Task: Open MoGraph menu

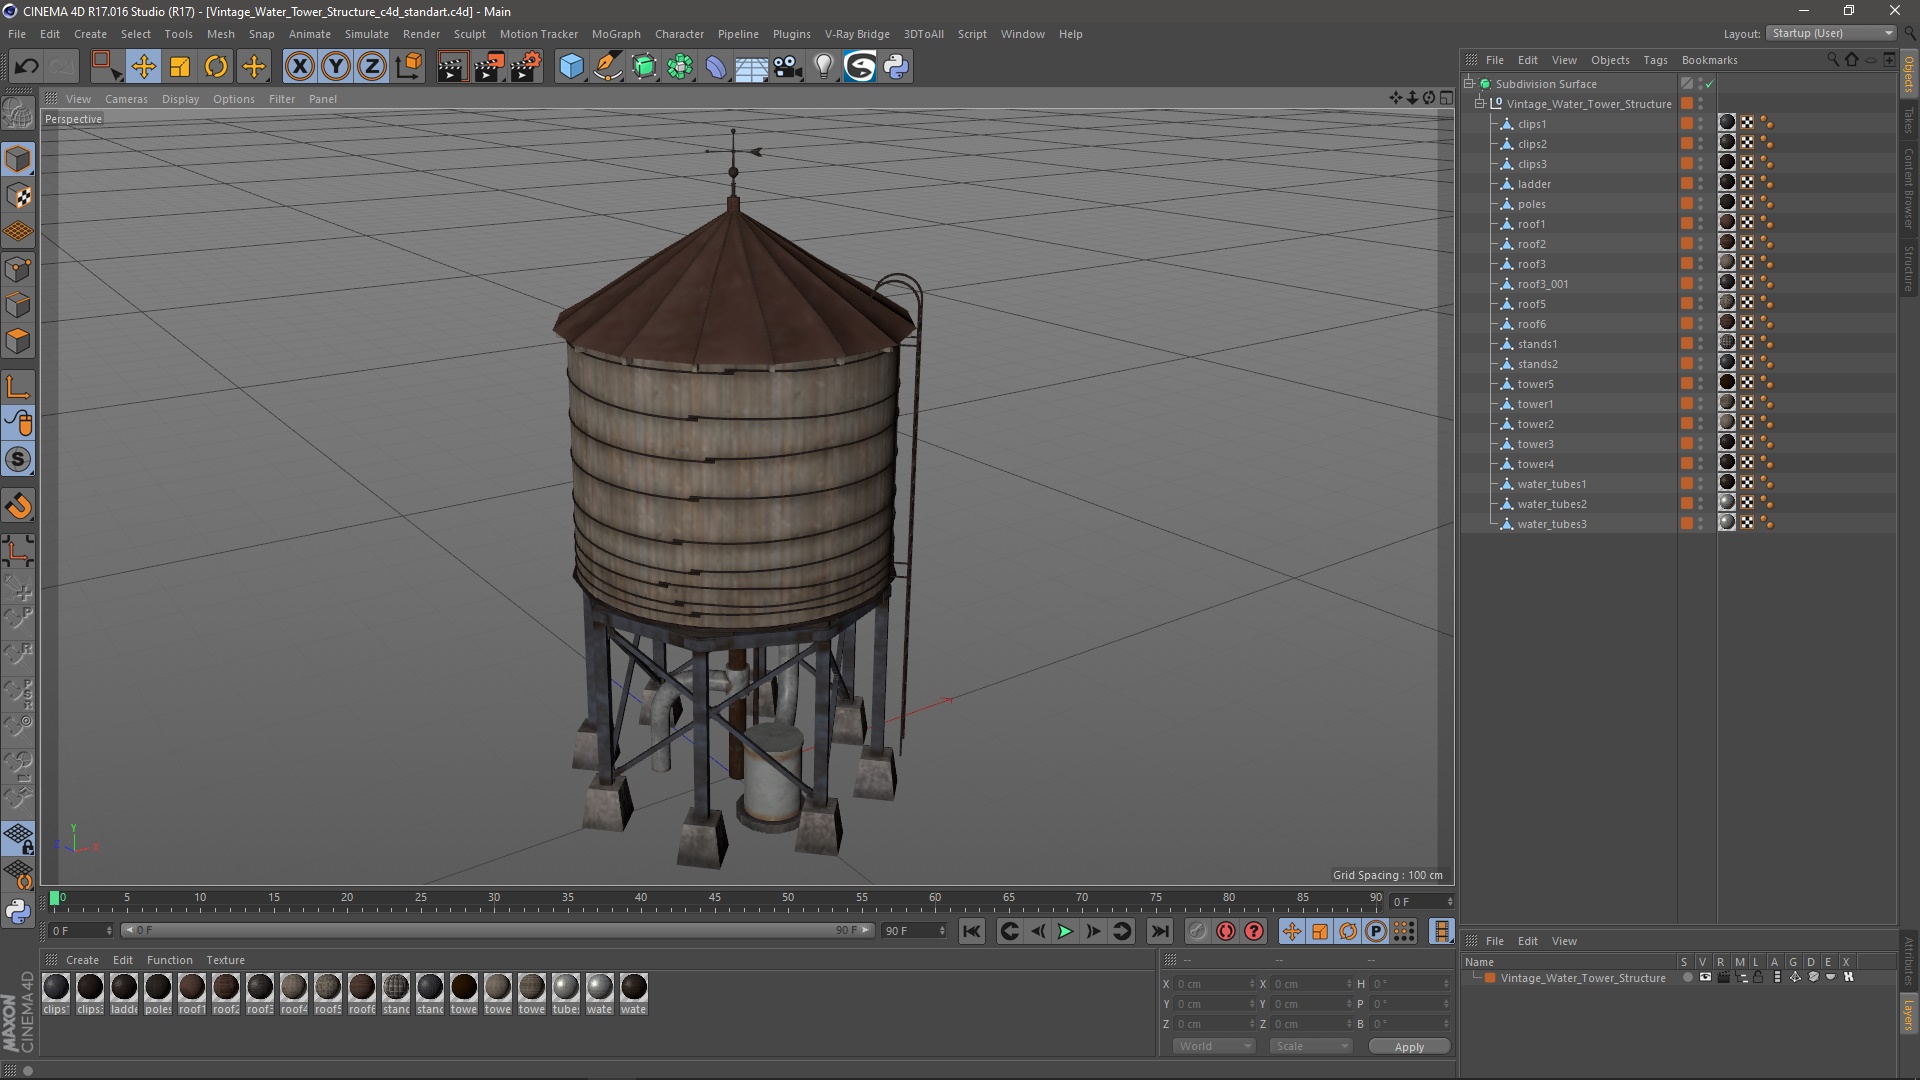Action: (x=616, y=34)
